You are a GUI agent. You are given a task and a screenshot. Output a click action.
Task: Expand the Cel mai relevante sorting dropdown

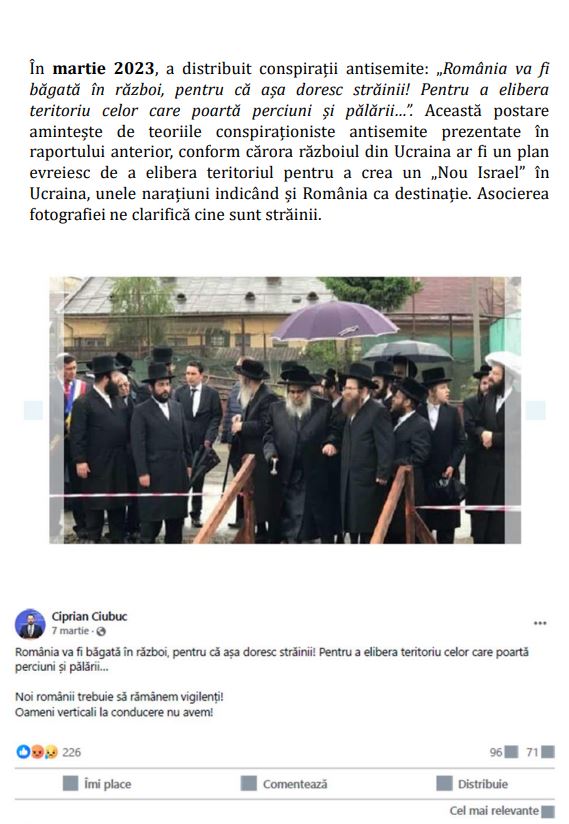502,811
